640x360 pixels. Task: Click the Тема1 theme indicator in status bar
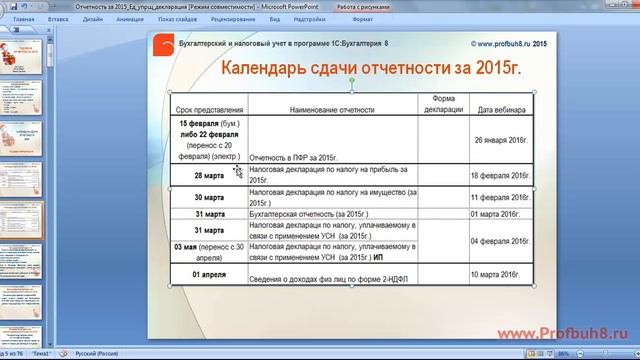[41, 353]
